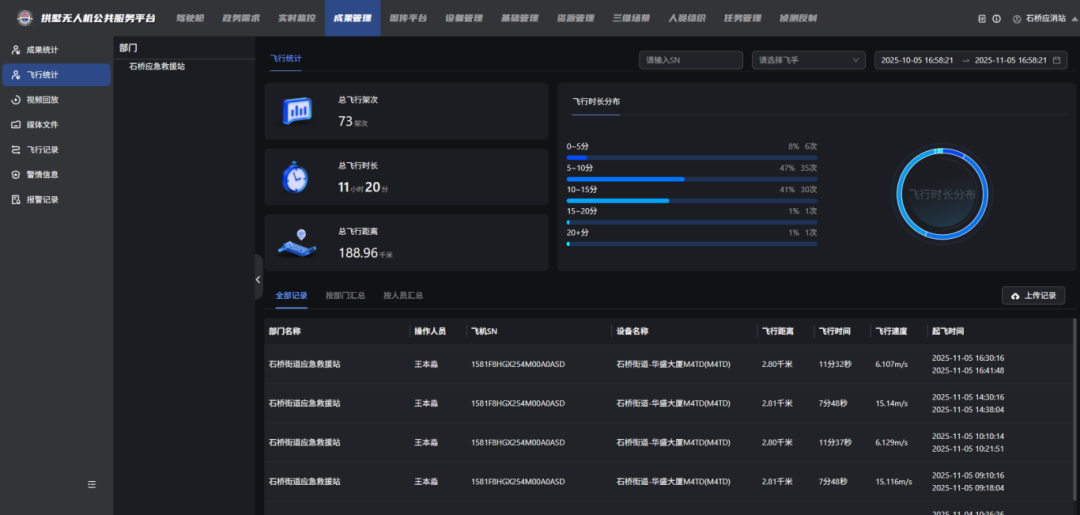Click the 飞行记录 route icon in sidebar
This screenshot has height=515, width=1080.
tap(16, 150)
